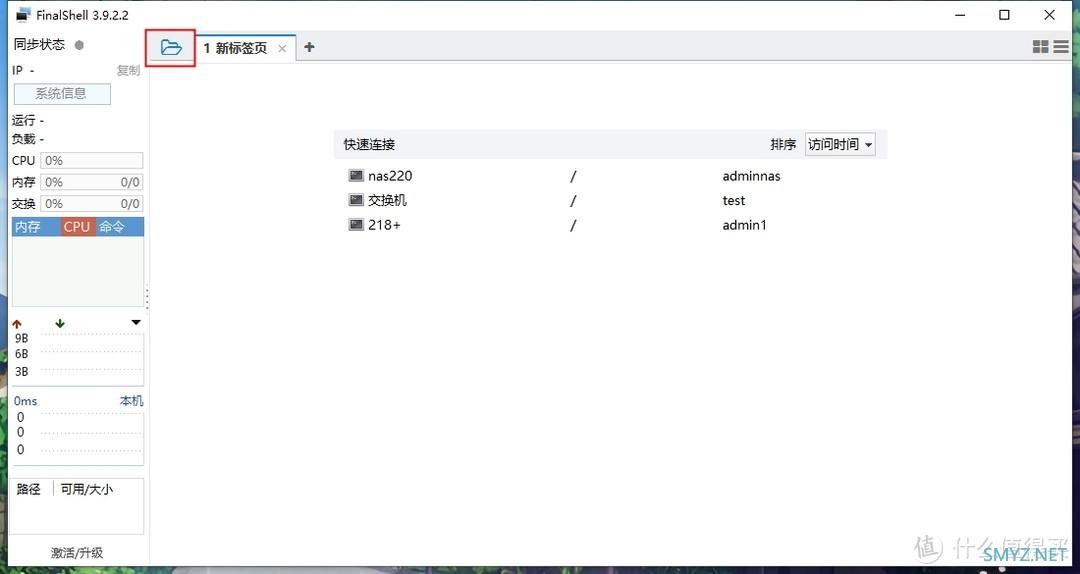Click terminal icon next to 218+
Viewport: 1080px width, 574px height.
click(x=355, y=224)
